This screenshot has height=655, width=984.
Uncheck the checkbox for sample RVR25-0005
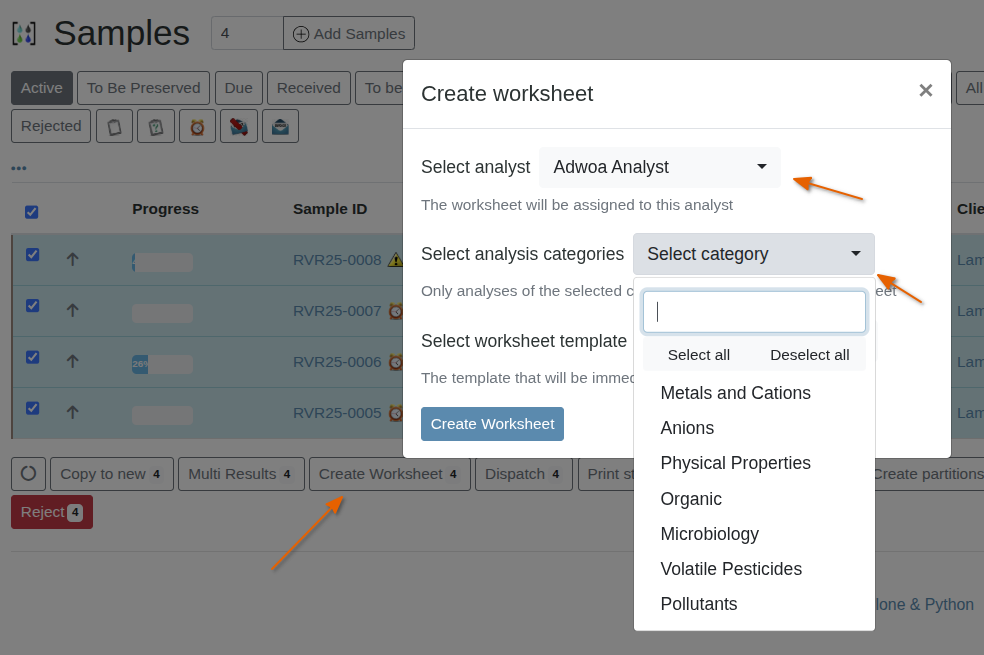(x=31, y=410)
